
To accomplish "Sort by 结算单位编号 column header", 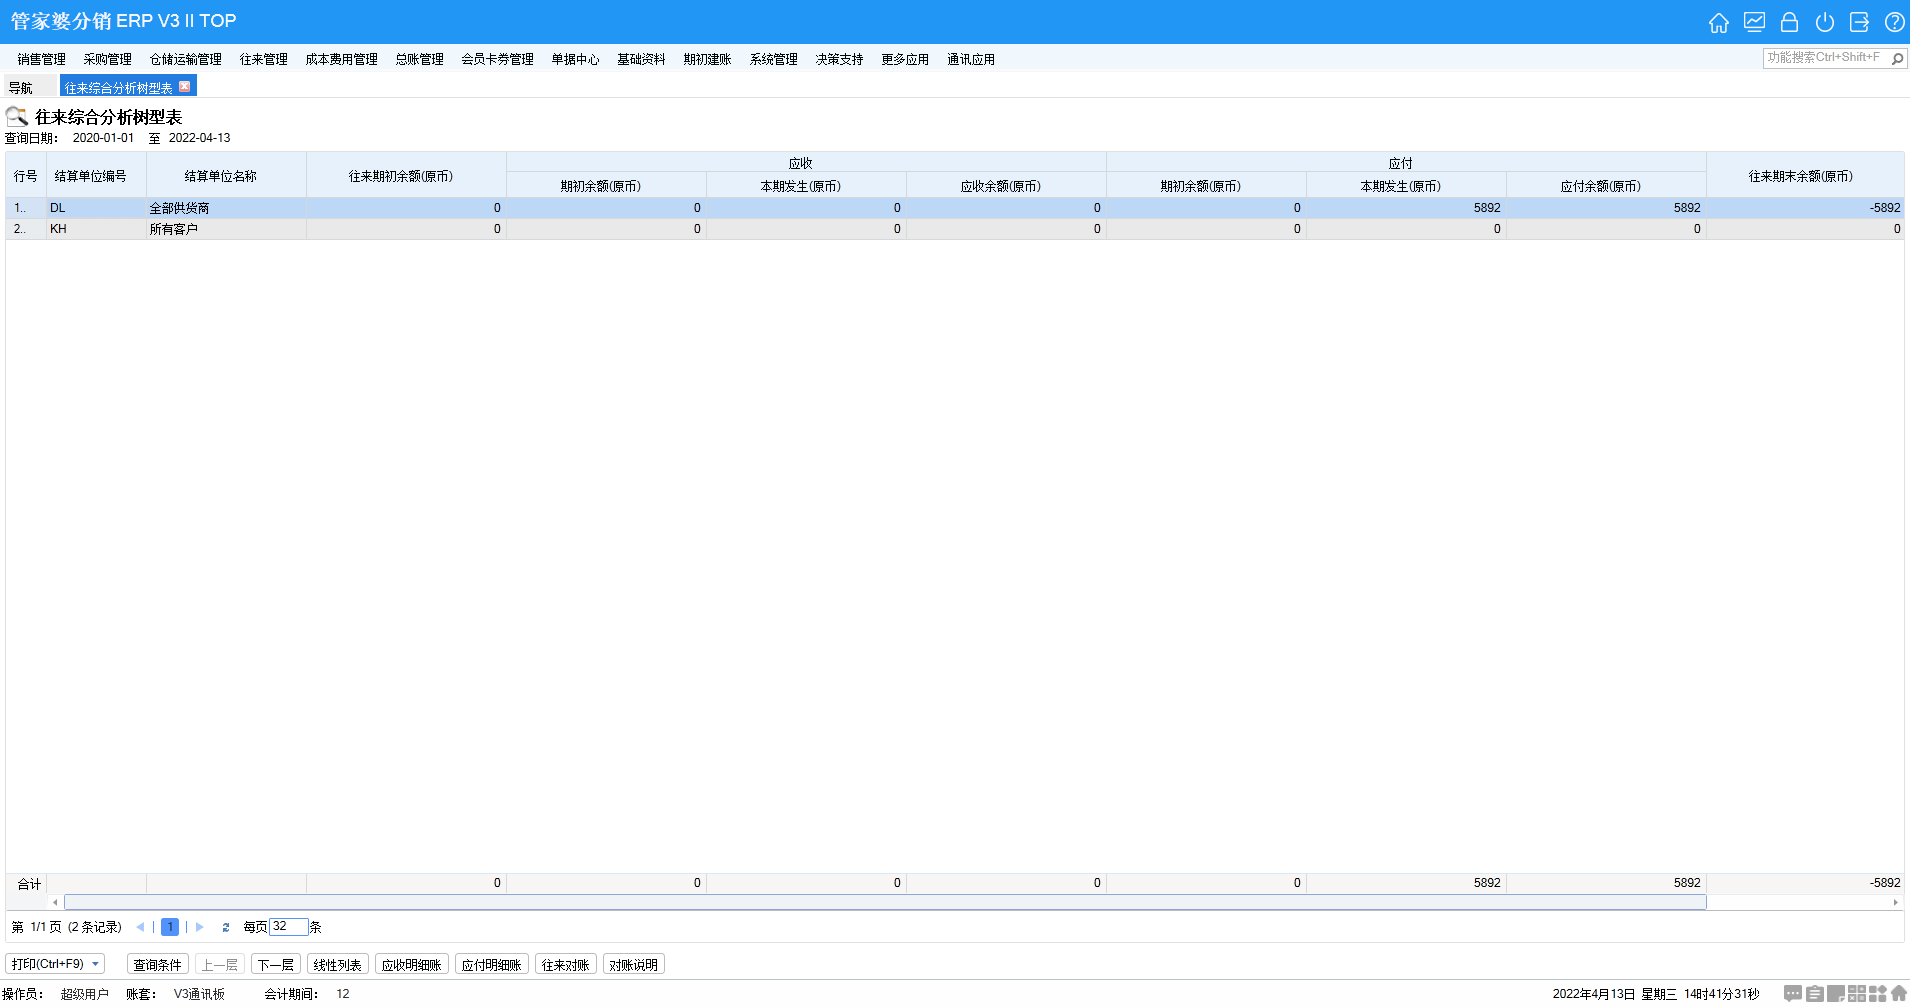I will point(96,175).
